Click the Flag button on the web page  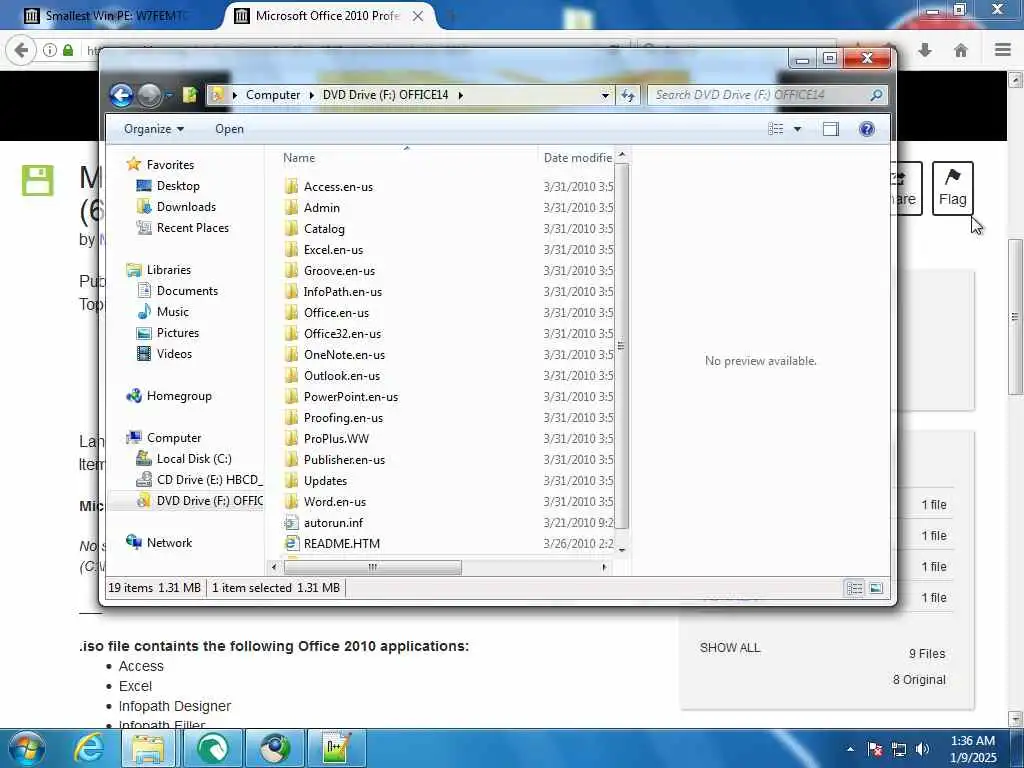pos(952,188)
